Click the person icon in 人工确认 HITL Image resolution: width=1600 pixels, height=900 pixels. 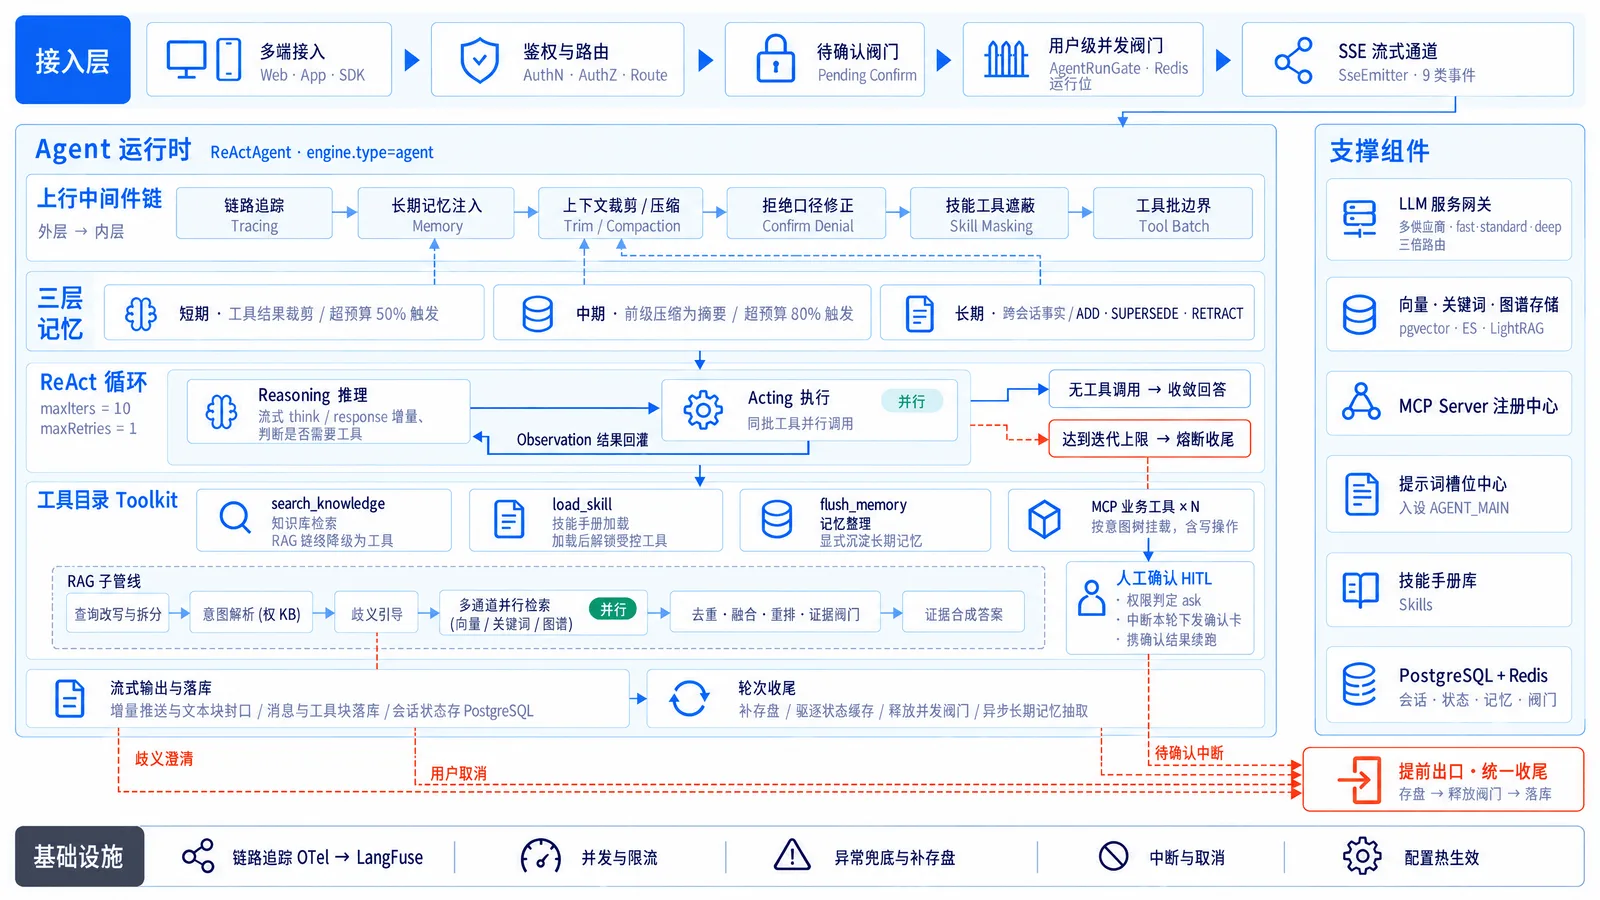click(x=1091, y=599)
